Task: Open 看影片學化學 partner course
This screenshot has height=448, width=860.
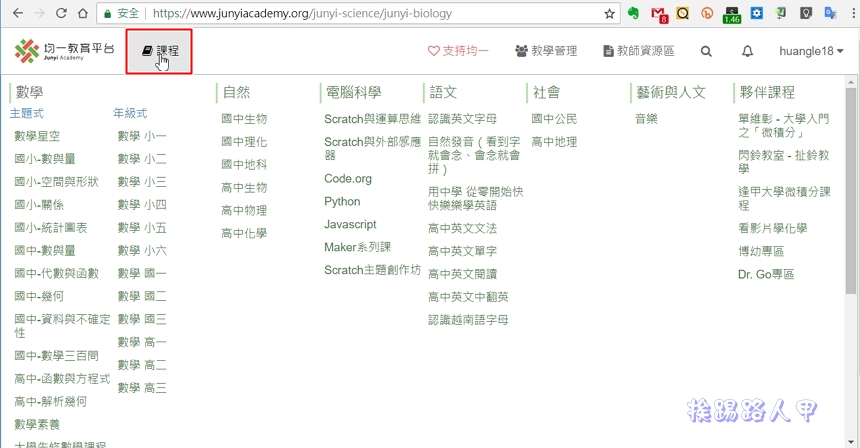Action: [773, 228]
